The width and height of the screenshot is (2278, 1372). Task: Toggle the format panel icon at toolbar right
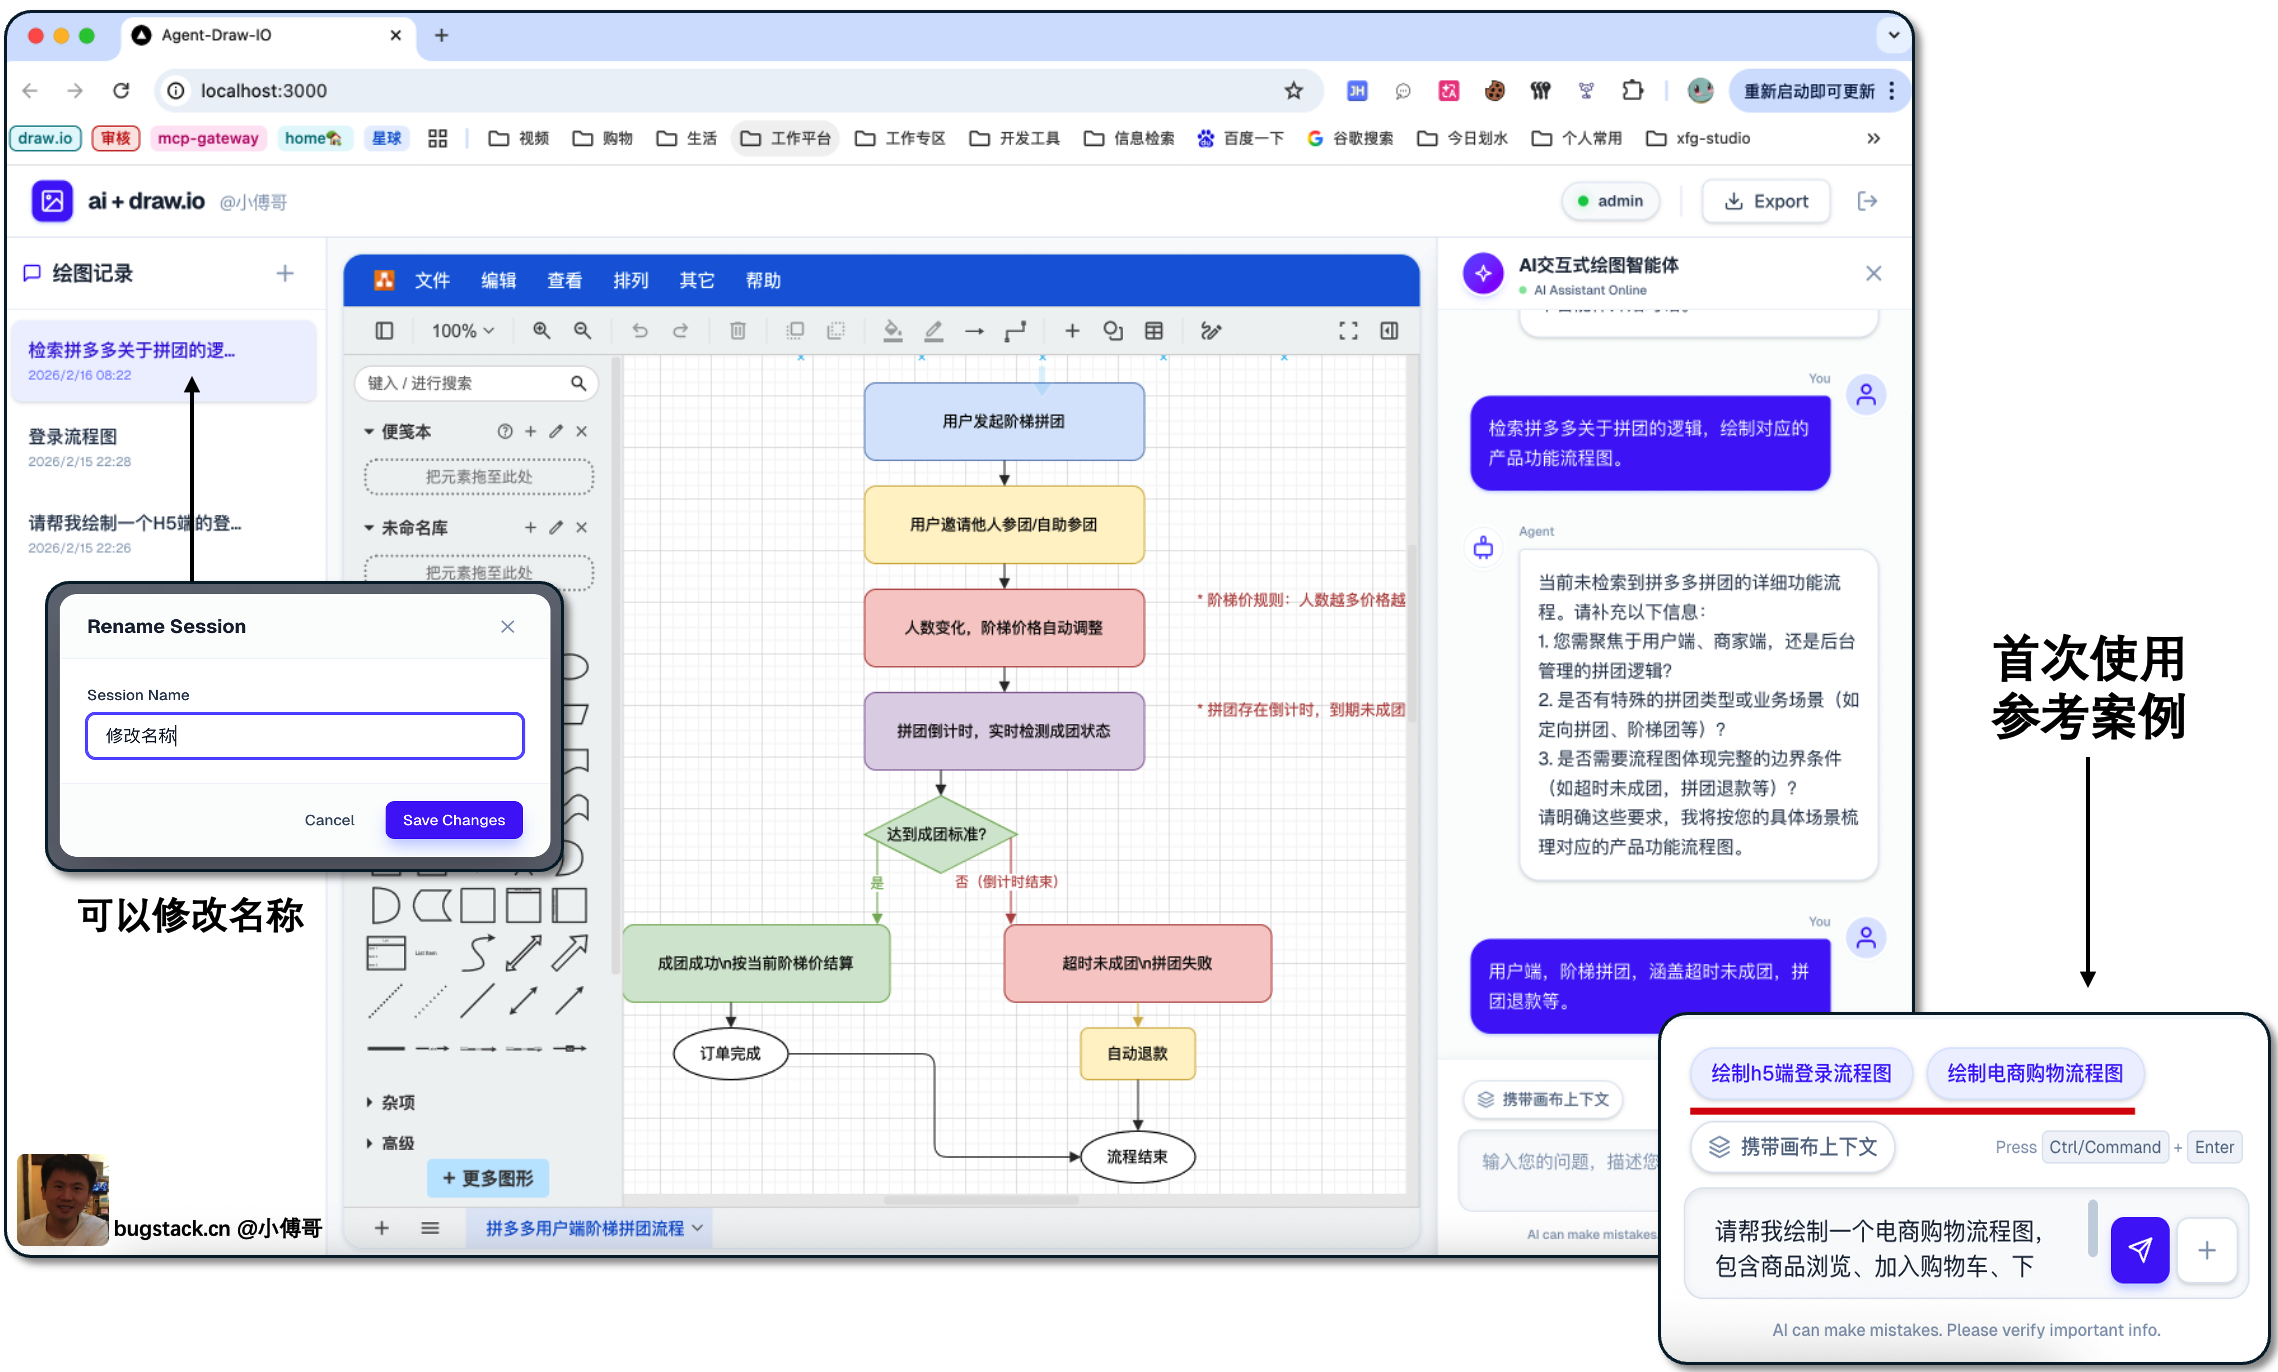pyautogui.click(x=1389, y=331)
